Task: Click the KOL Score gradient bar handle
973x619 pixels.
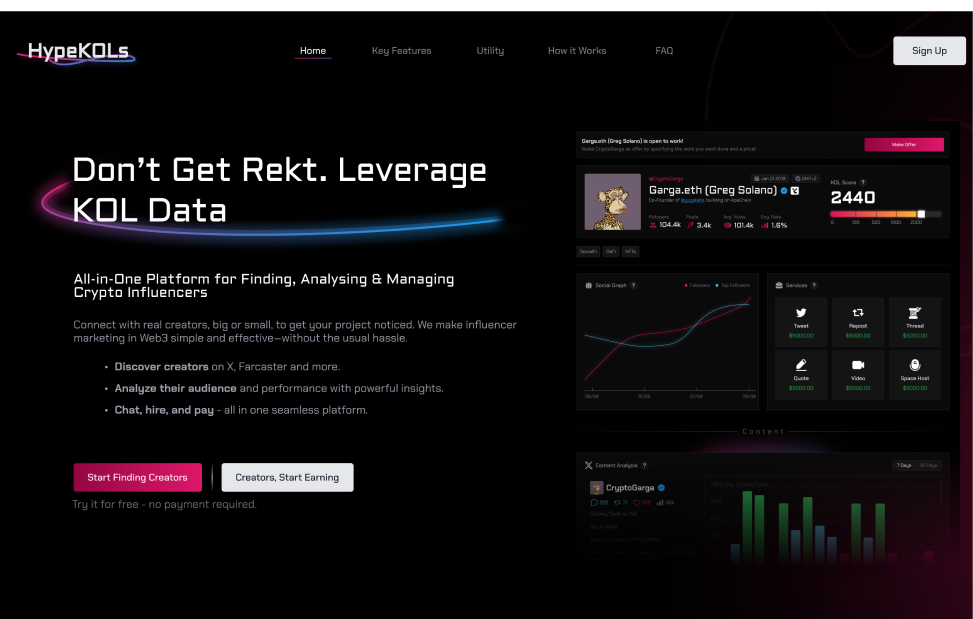Action: tap(922, 213)
